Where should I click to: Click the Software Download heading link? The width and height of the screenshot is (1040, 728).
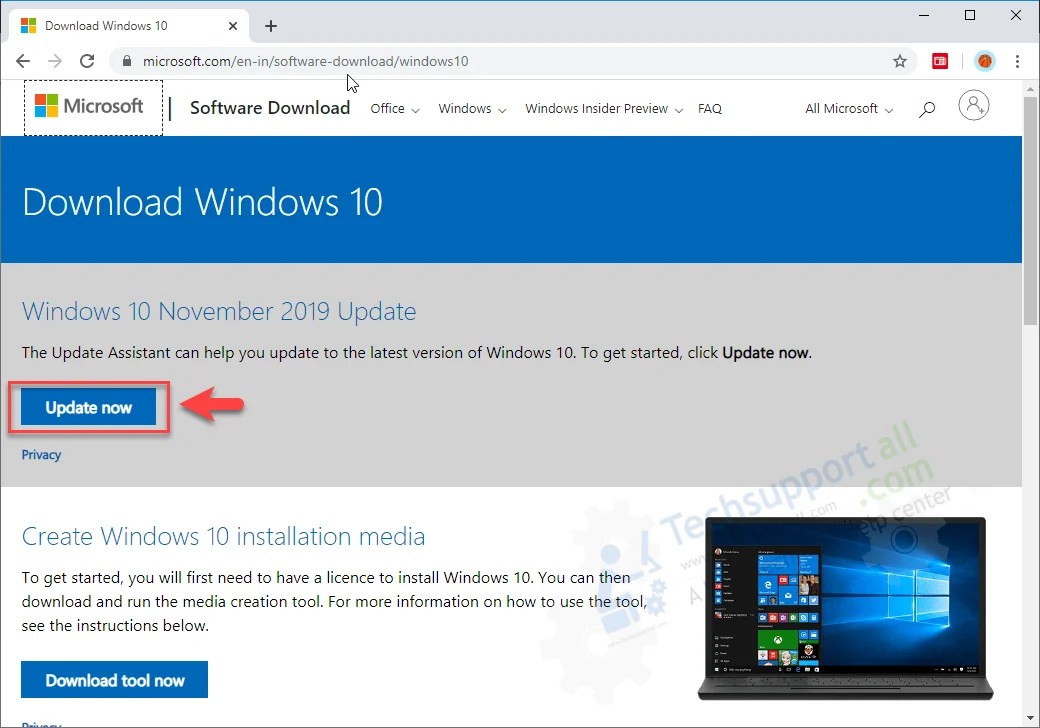[270, 107]
